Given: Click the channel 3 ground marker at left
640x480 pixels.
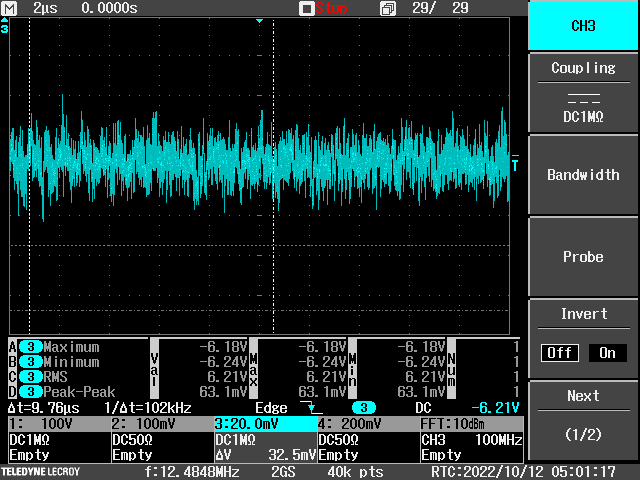Looking at the screenshot, I should 5,28.
